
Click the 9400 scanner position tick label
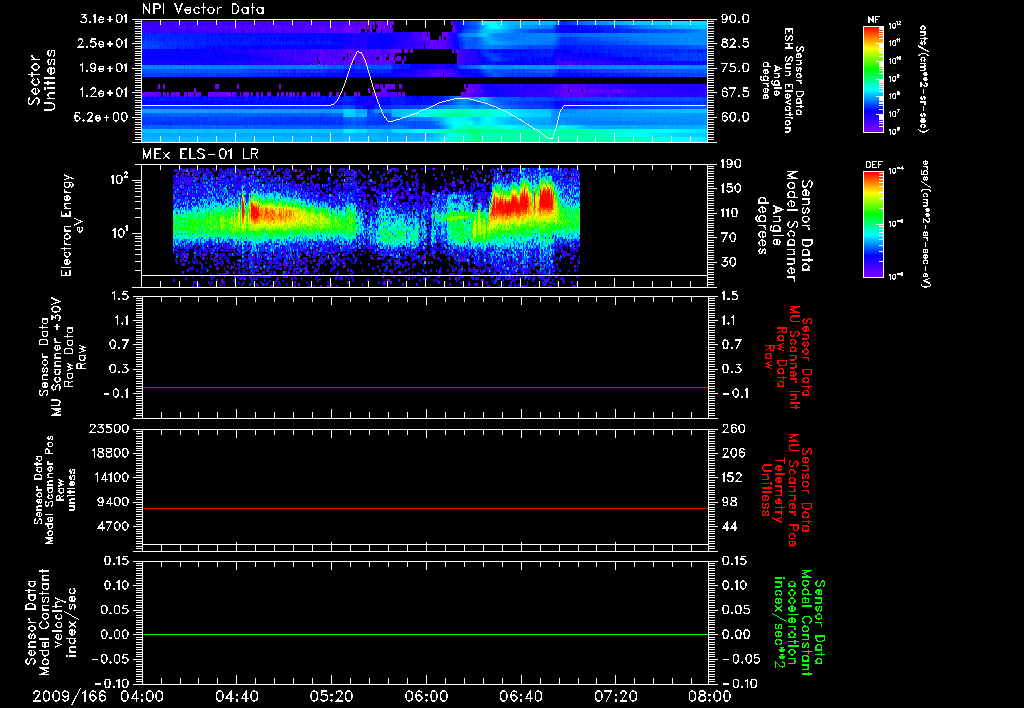coord(112,502)
